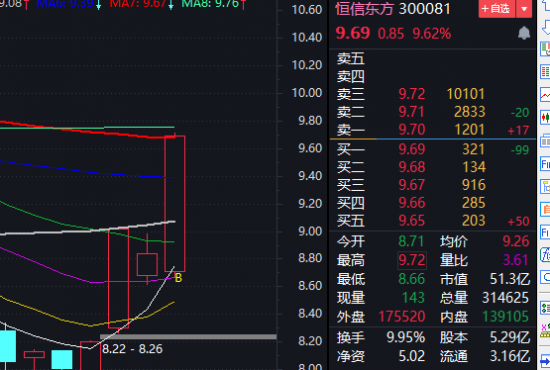Click the price alert bell icon
550x370 pixels.
pyautogui.click(x=524, y=33)
